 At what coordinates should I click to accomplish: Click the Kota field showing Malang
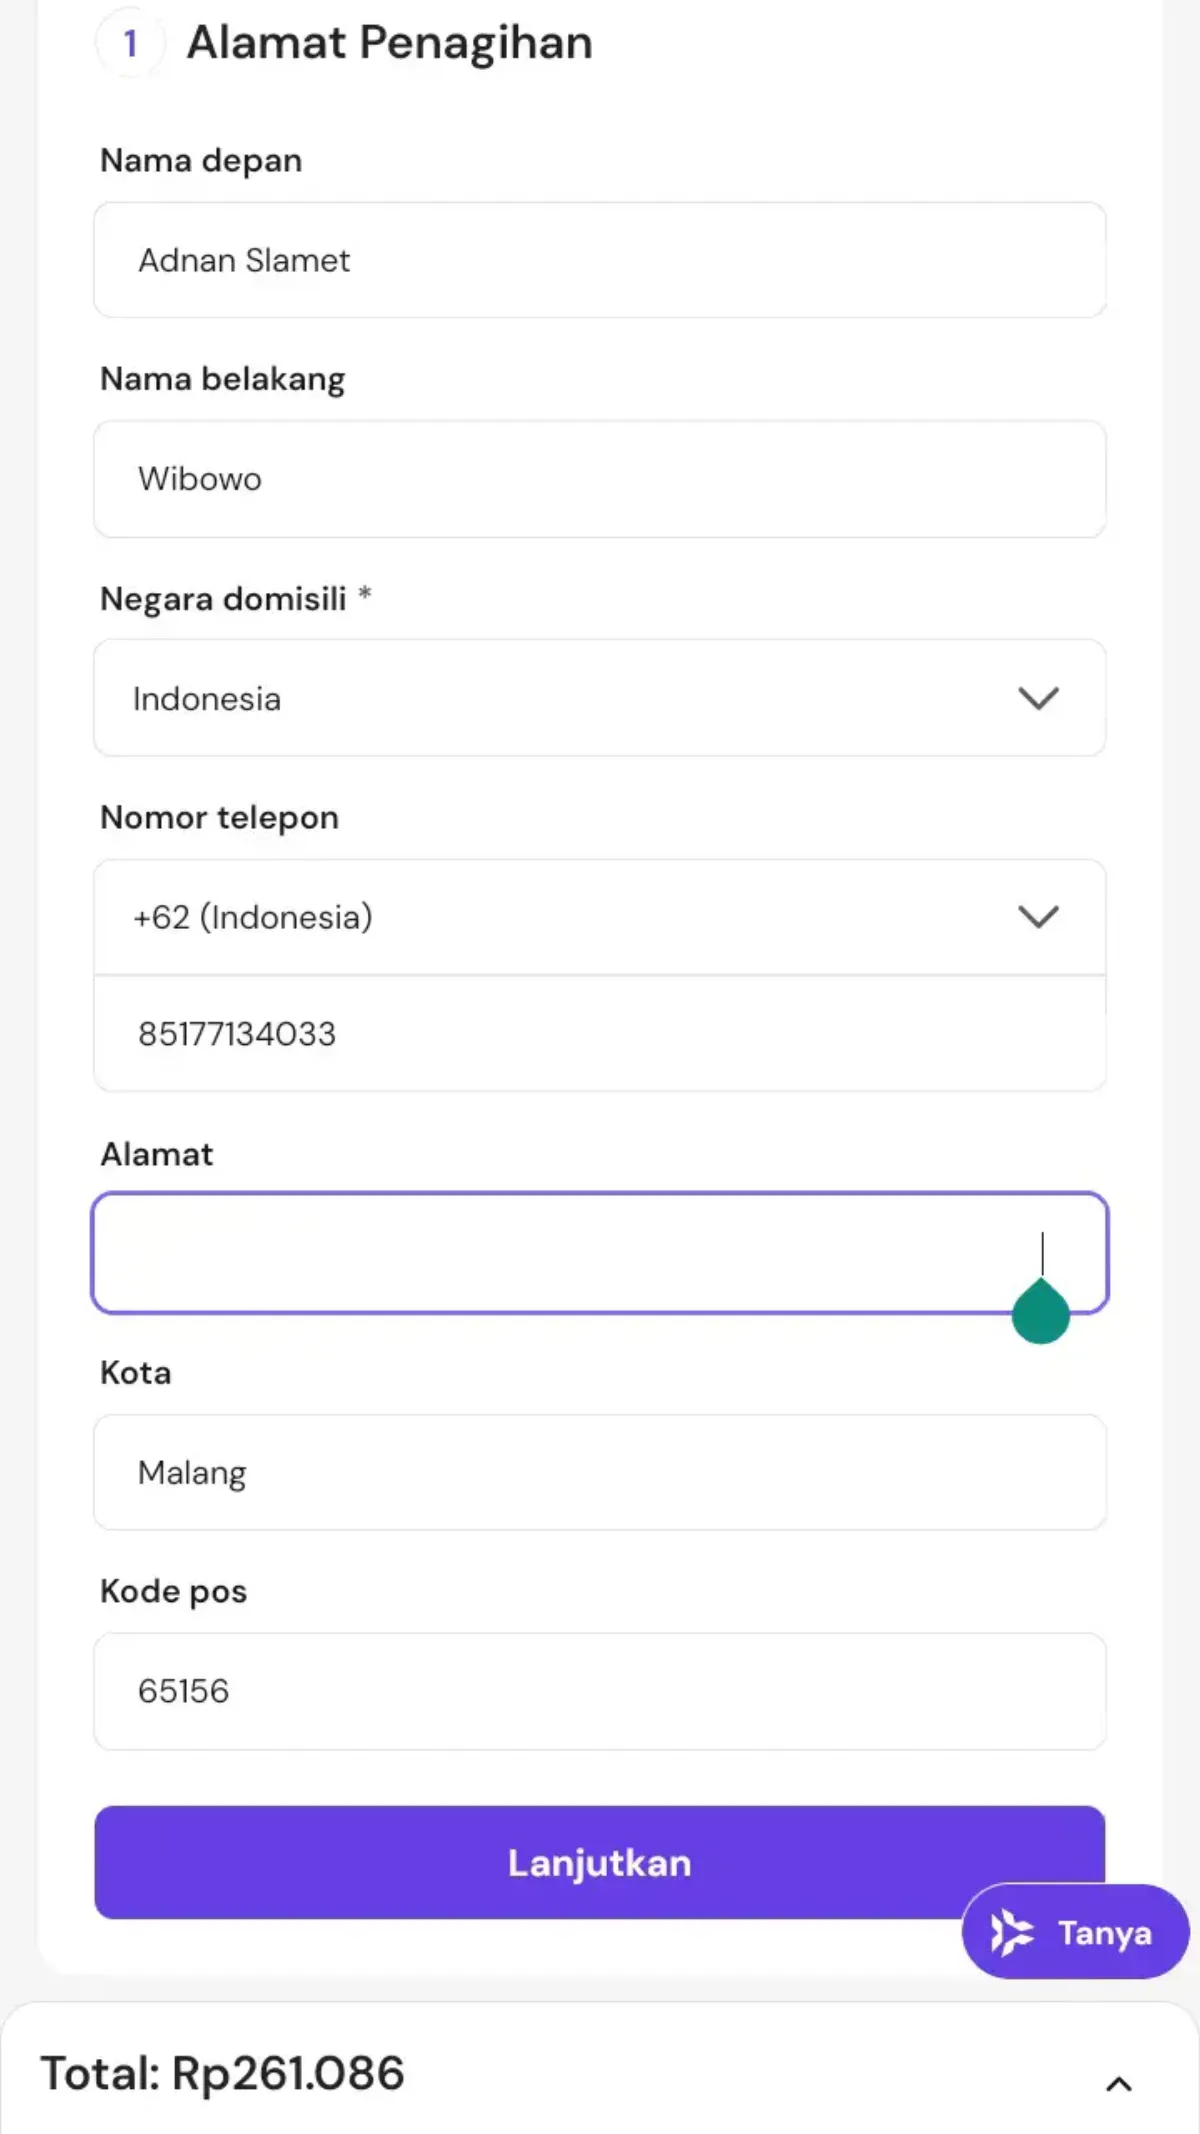[600, 1472]
